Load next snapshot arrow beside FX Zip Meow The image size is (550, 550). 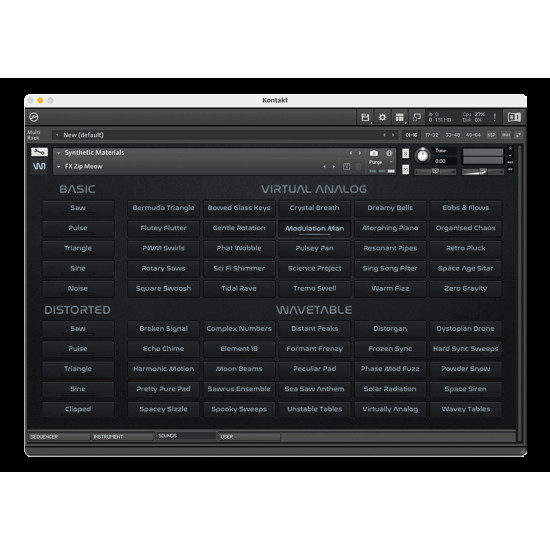[x=334, y=167]
